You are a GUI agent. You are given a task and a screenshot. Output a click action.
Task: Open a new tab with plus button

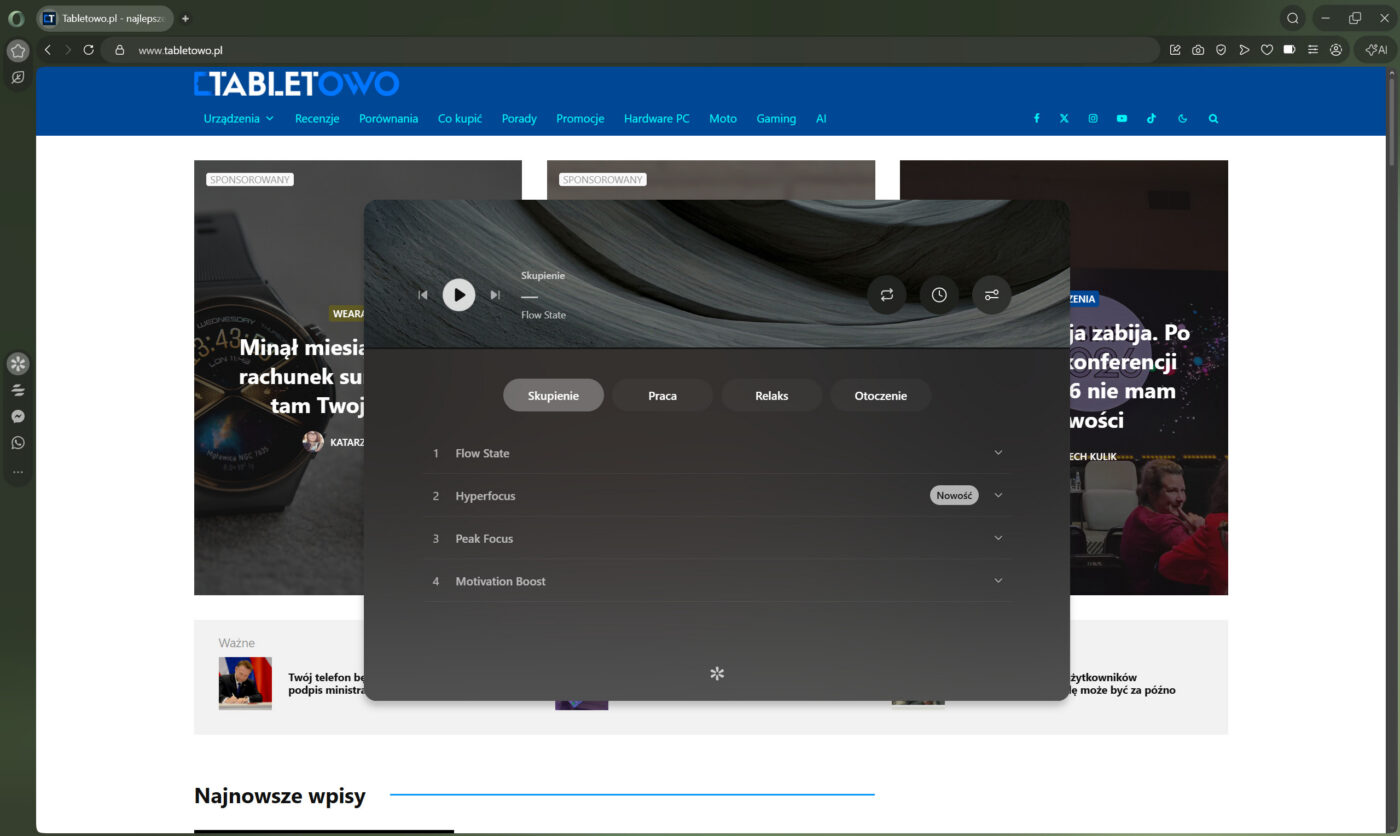185,18
